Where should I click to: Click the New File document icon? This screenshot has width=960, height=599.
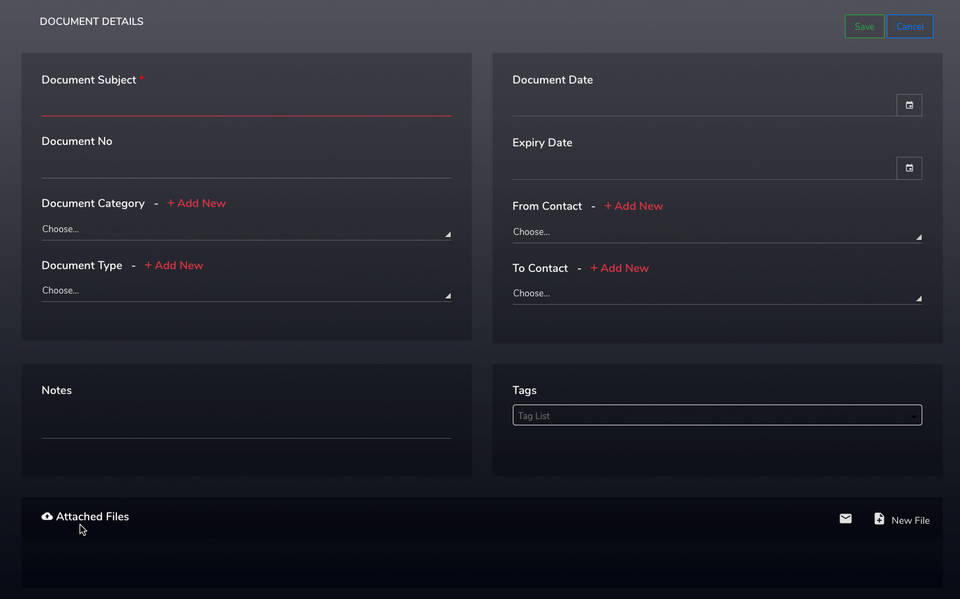879,519
